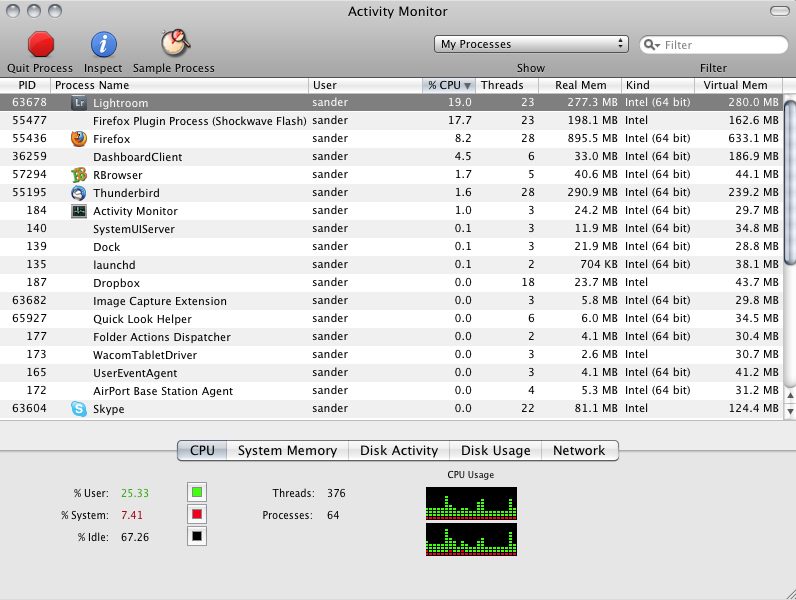Select the Image Capture Extension row
This screenshot has height=600, width=796.
pyautogui.click(x=391, y=301)
